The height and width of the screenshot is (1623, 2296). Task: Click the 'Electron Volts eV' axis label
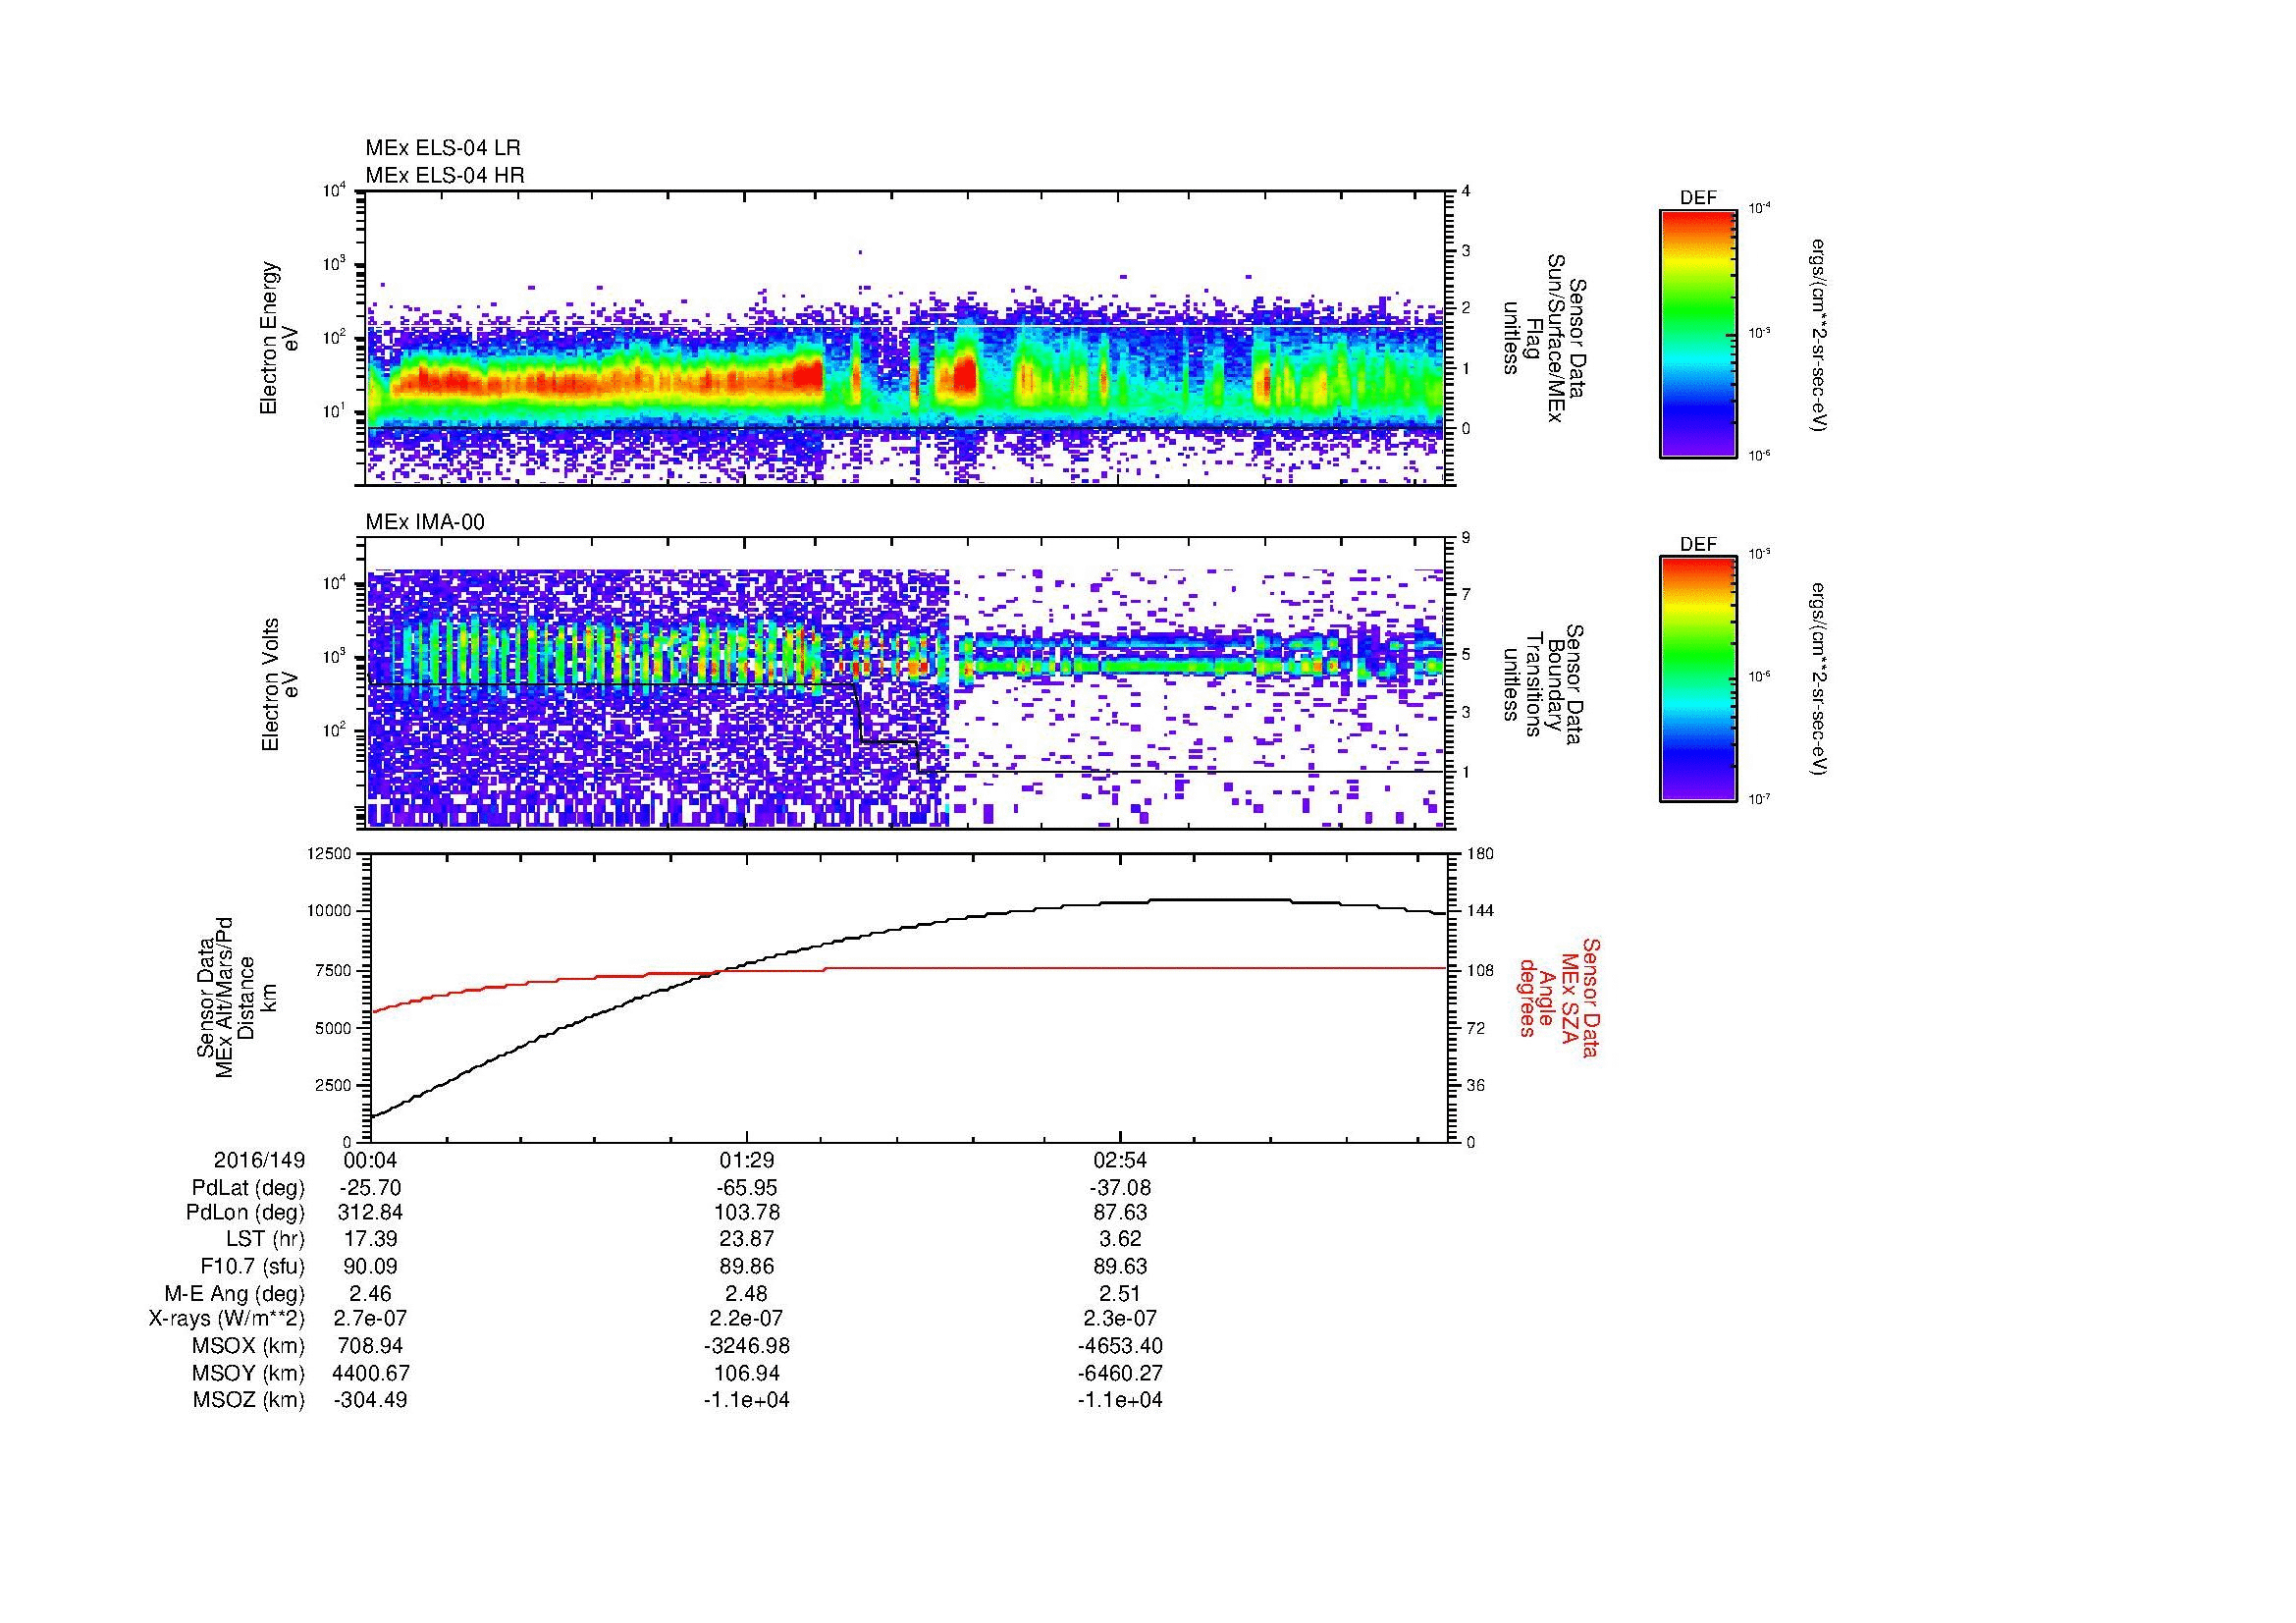(279, 684)
